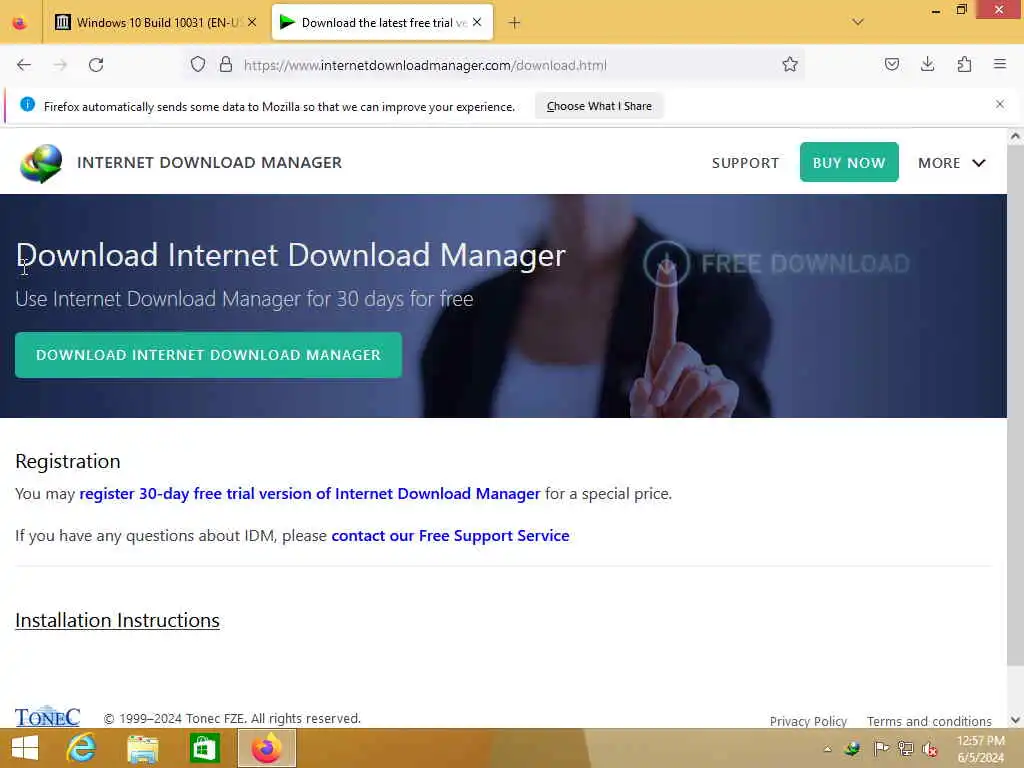View site security via the padlock icon
Image resolution: width=1024 pixels, height=768 pixels.
click(x=226, y=65)
